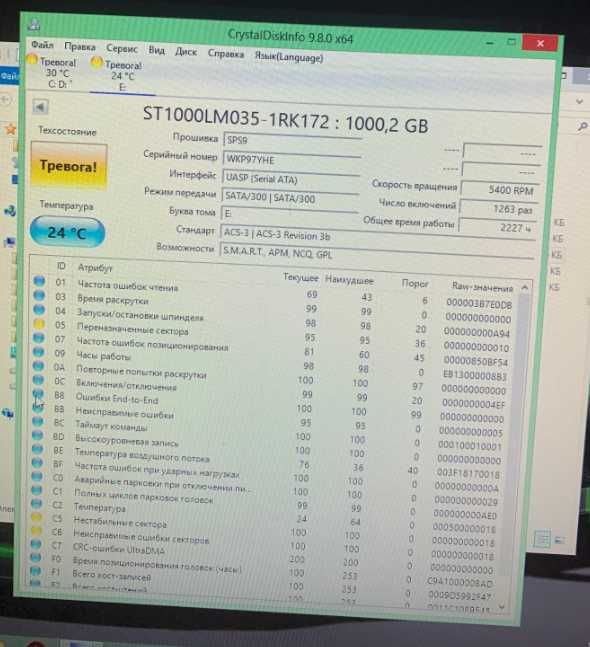Click the status dot for attribute 07
This screenshot has width=590, height=647.
coord(38,338)
